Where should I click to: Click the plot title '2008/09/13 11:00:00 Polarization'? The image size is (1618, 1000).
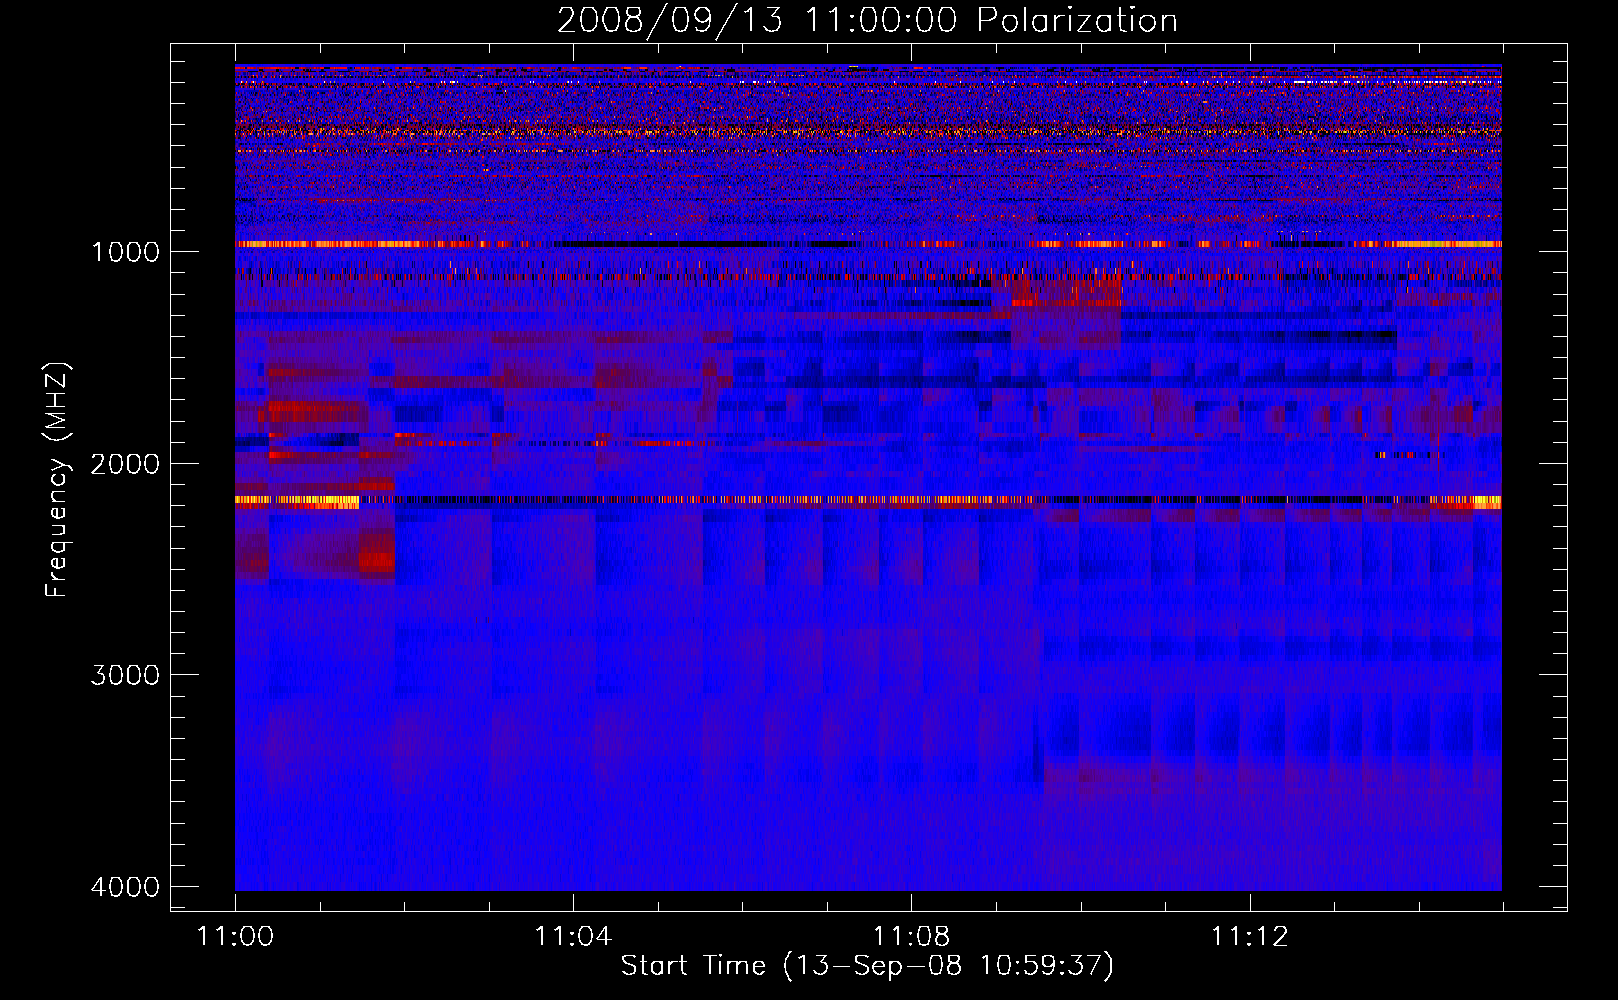pyautogui.click(x=867, y=21)
